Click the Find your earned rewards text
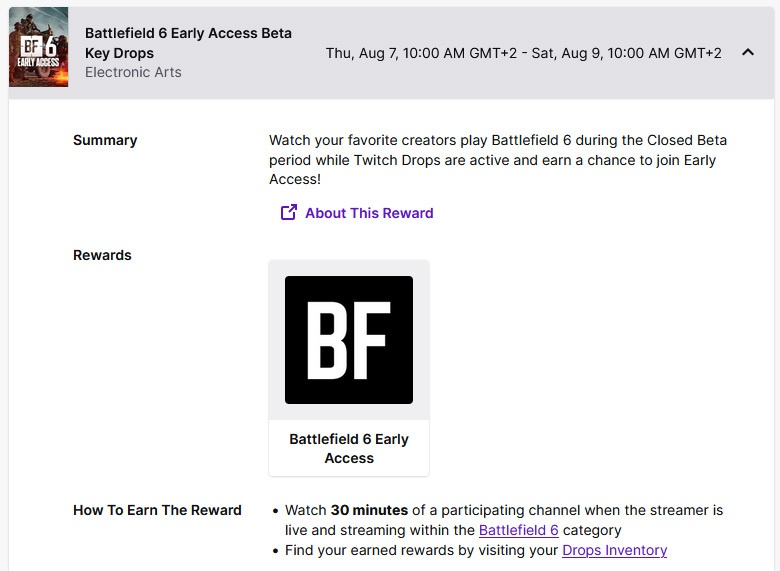 (x=420, y=550)
